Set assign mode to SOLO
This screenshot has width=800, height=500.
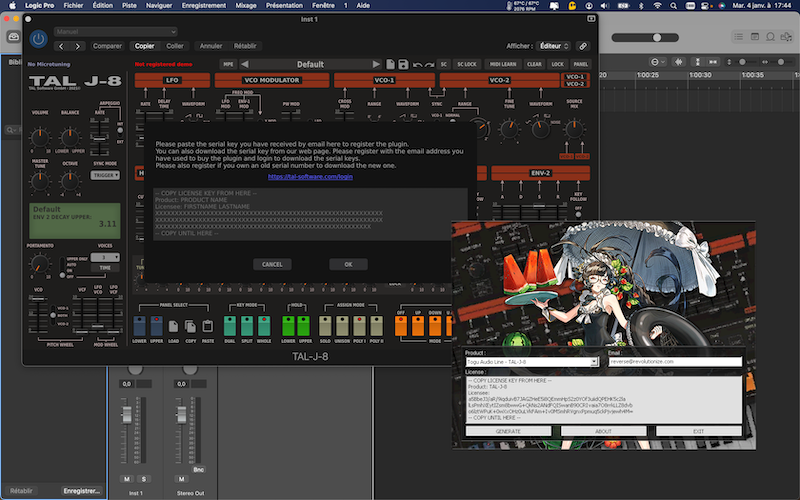click(x=325, y=326)
